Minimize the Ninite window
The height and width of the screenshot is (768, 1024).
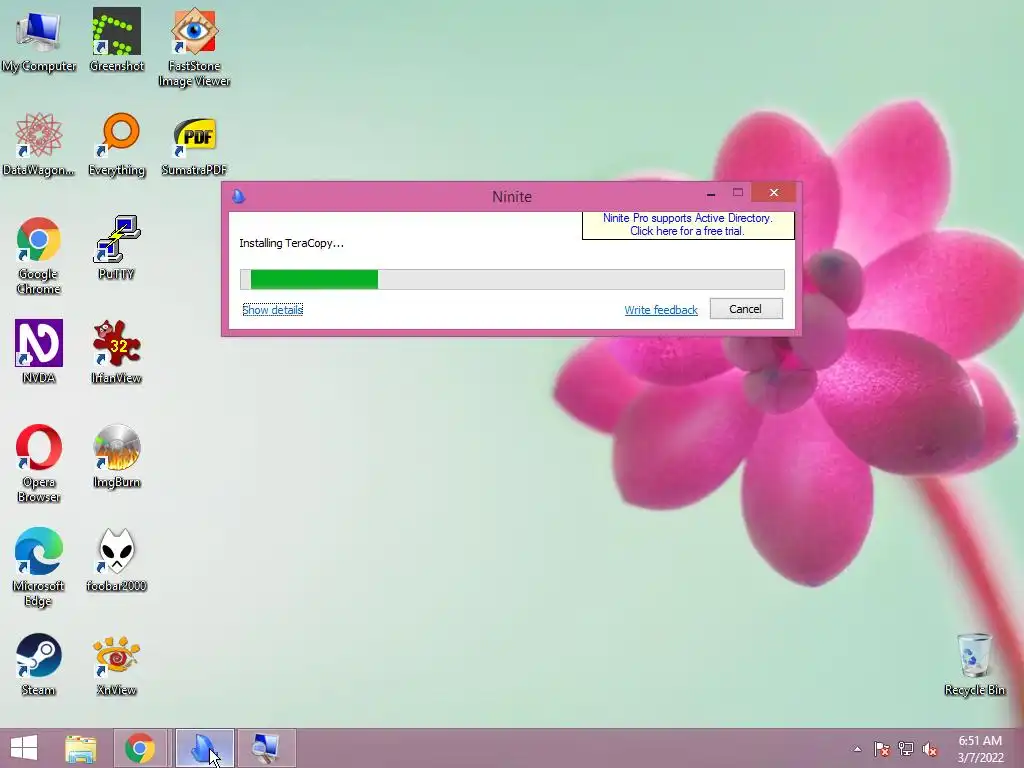click(711, 193)
